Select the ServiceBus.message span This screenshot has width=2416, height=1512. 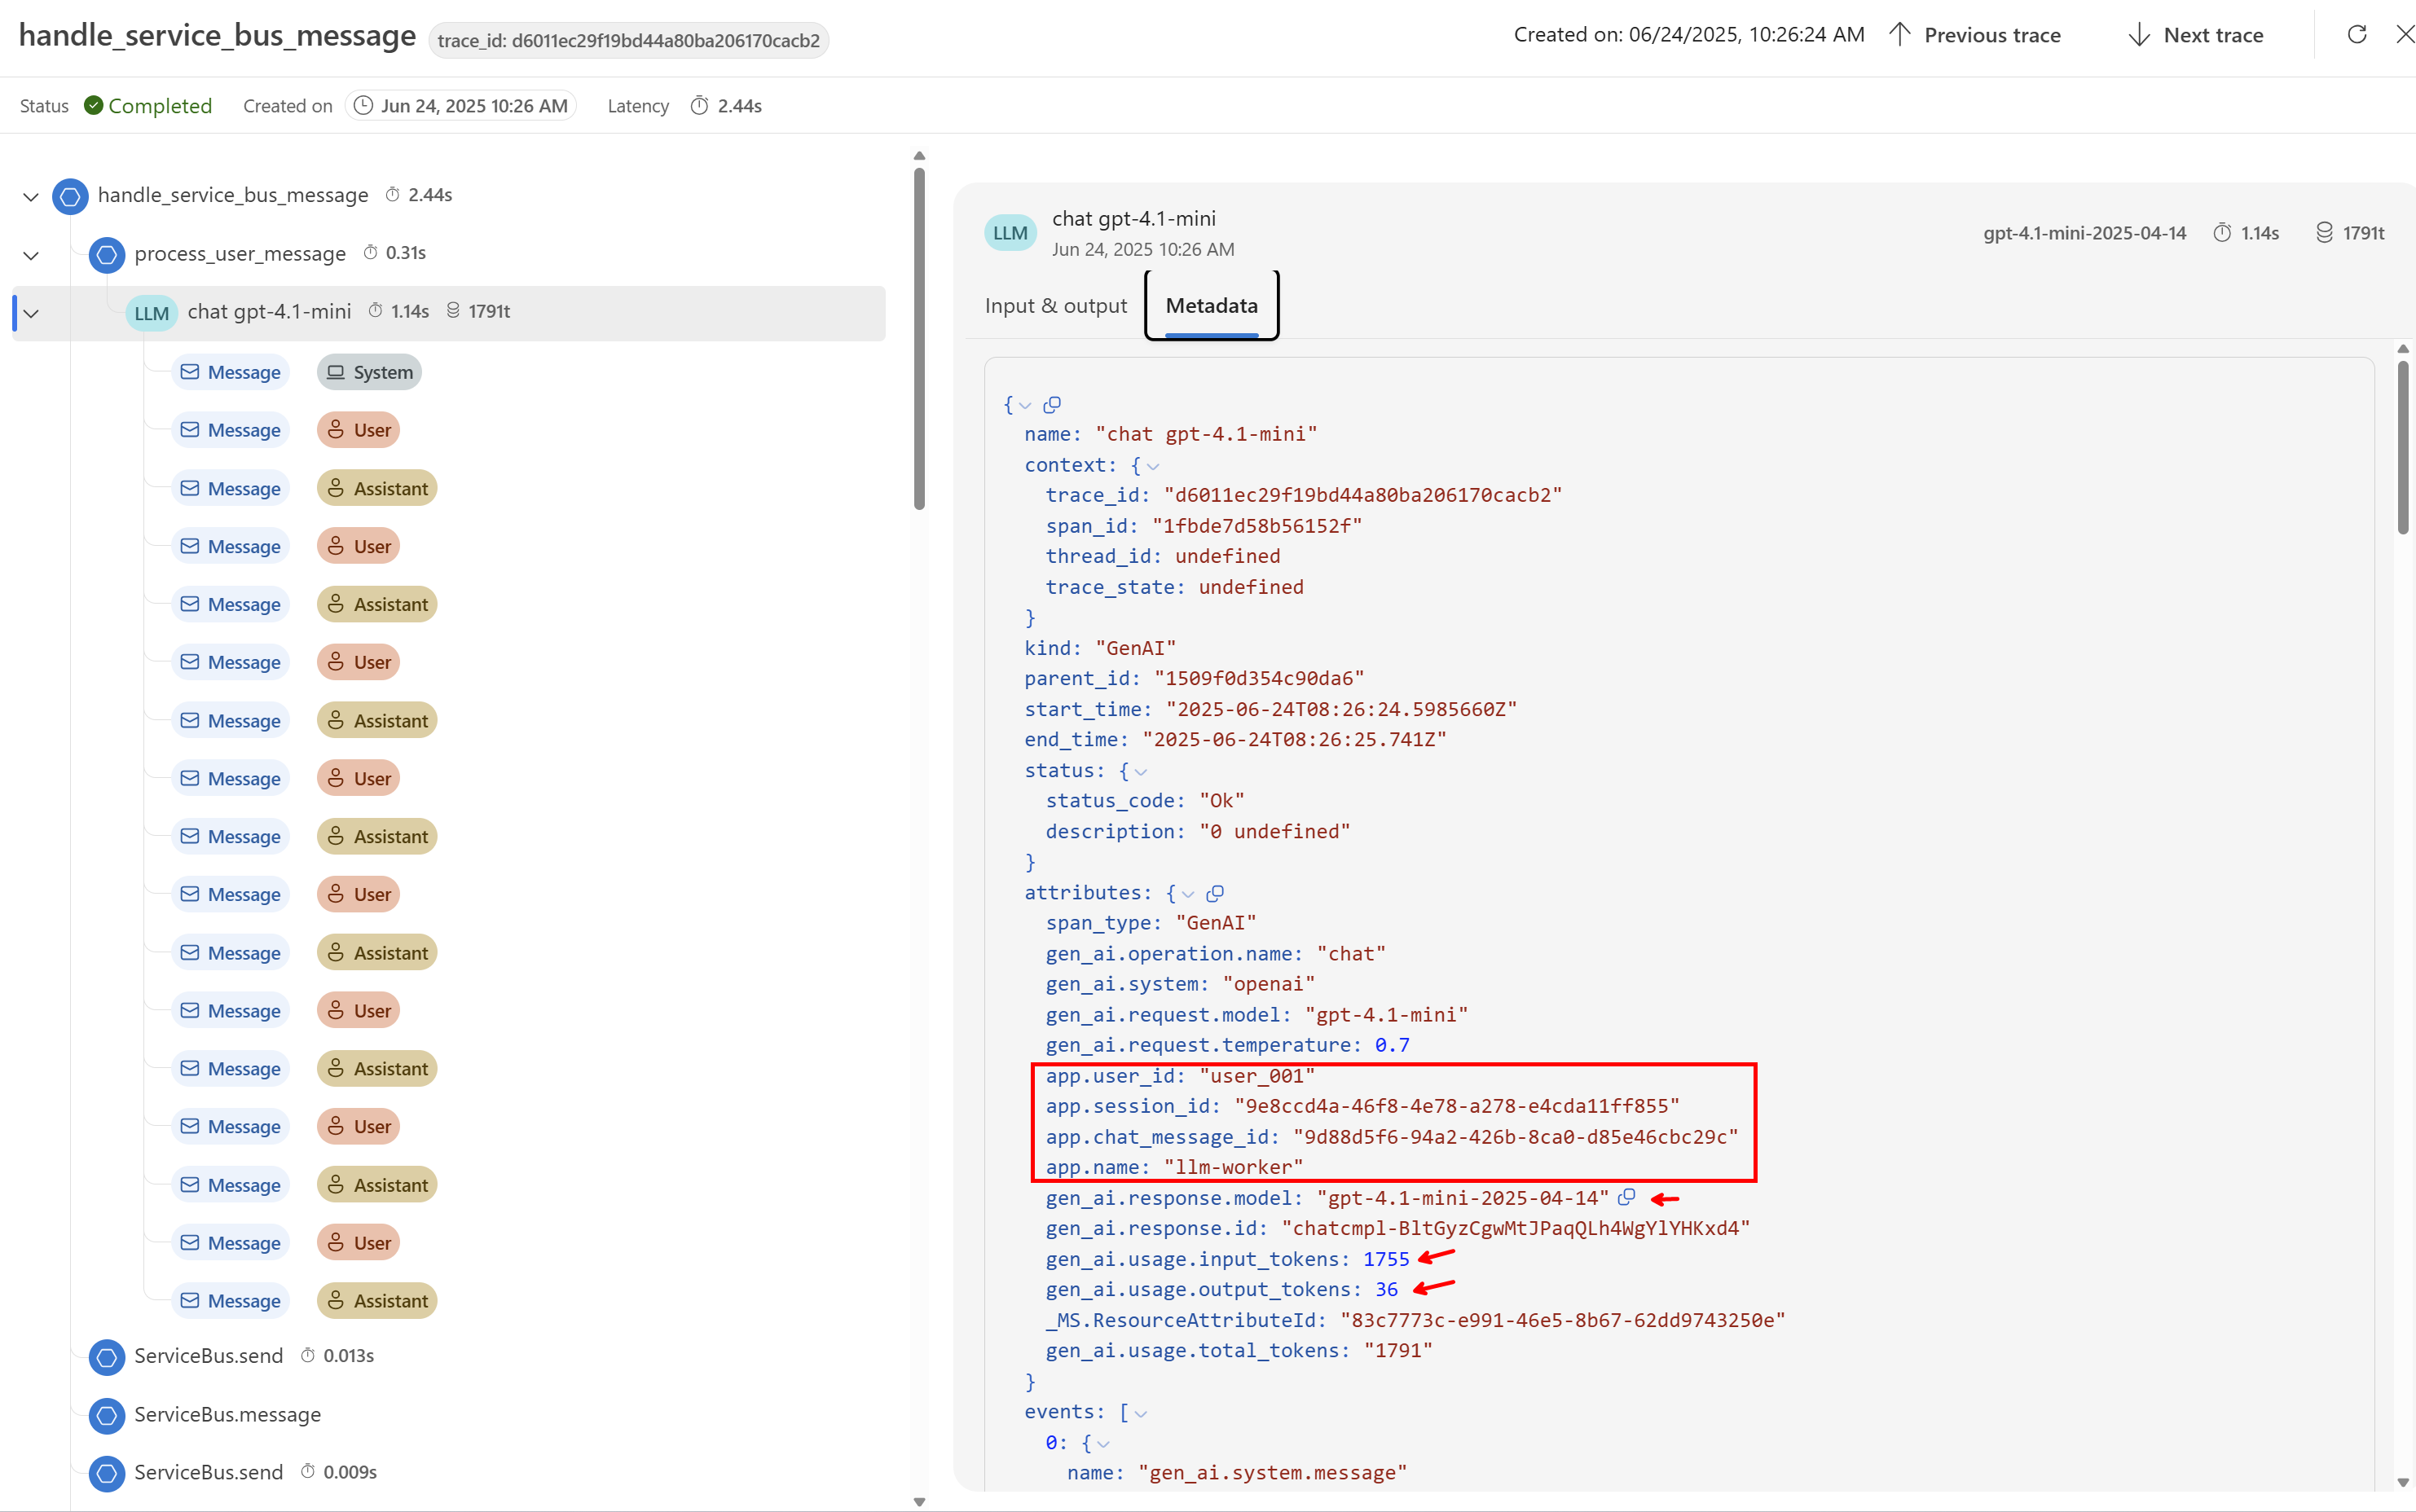[227, 1414]
